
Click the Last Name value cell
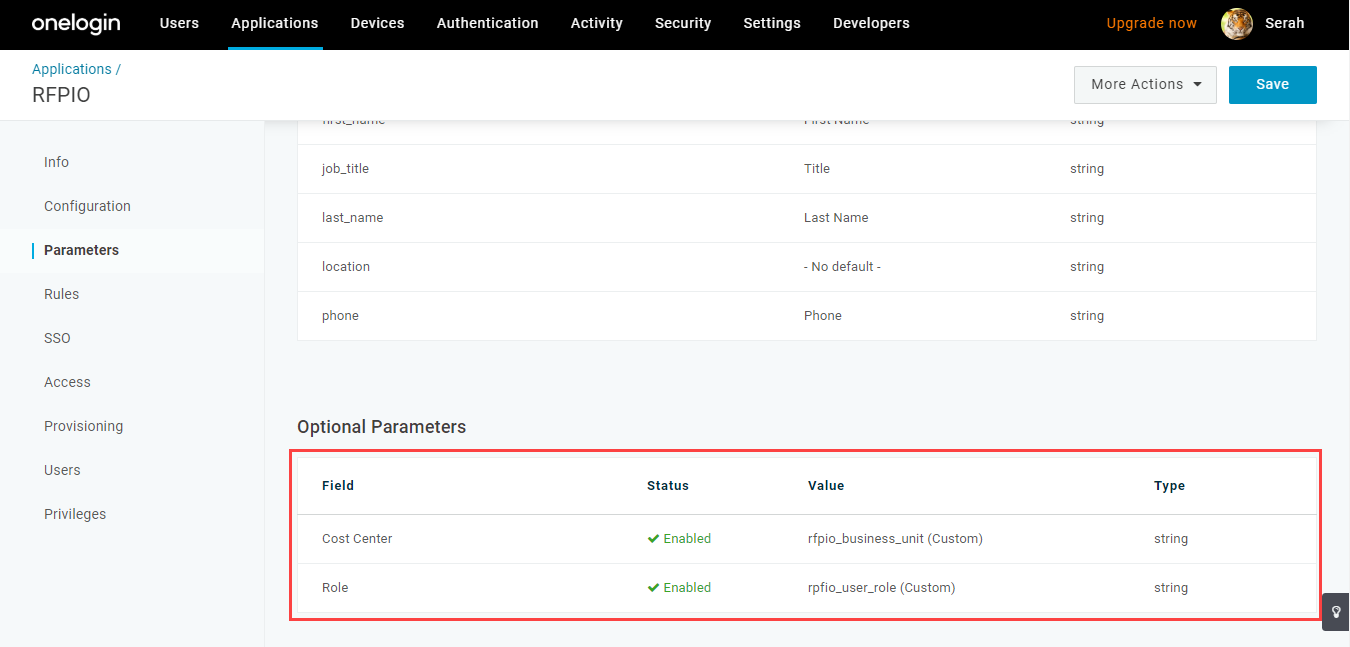pyautogui.click(x=836, y=218)
